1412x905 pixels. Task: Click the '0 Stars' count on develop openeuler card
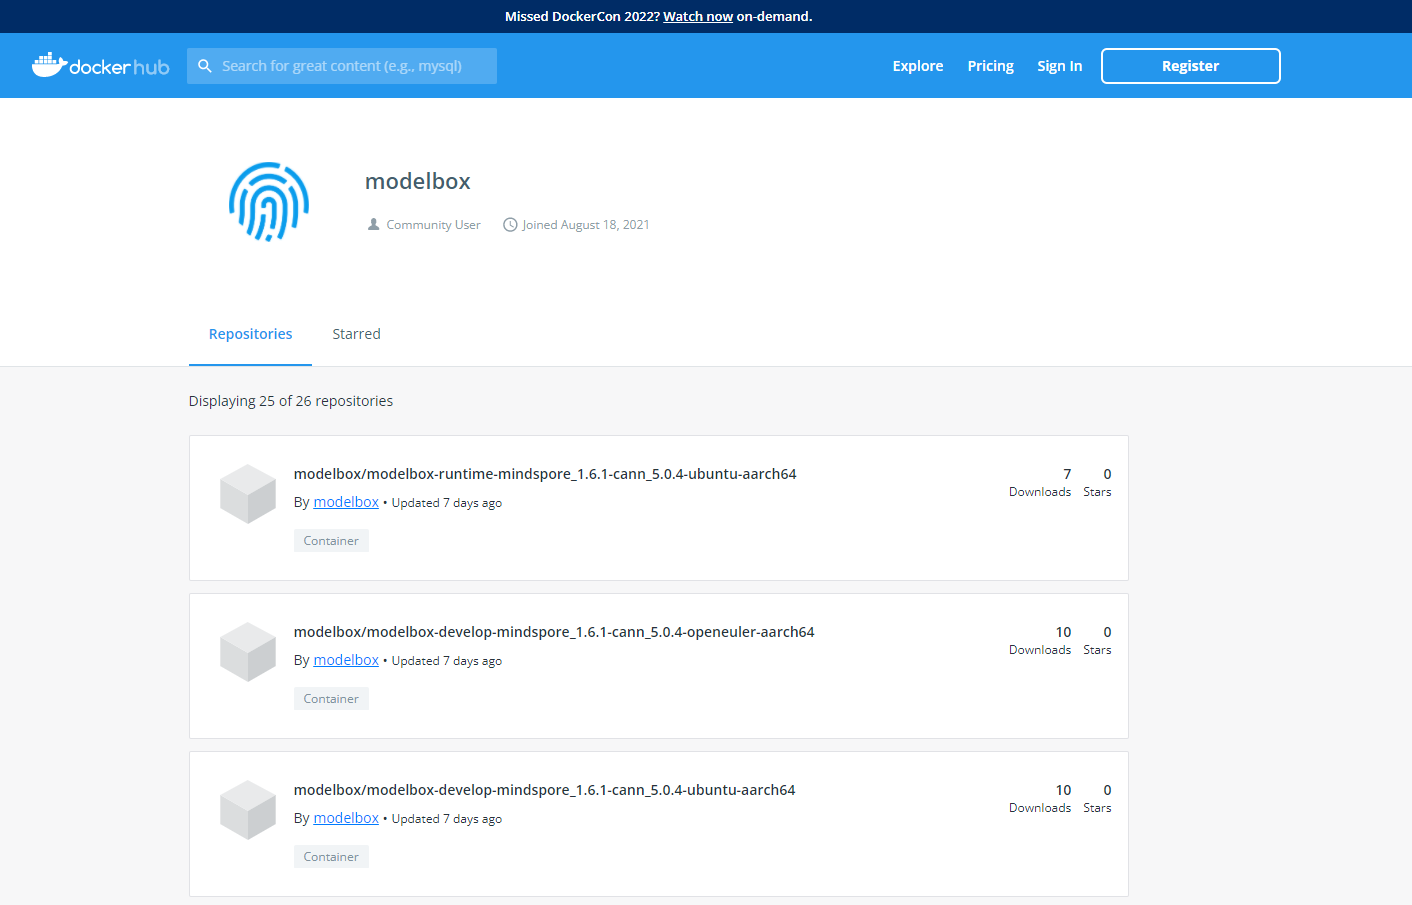1098,640
